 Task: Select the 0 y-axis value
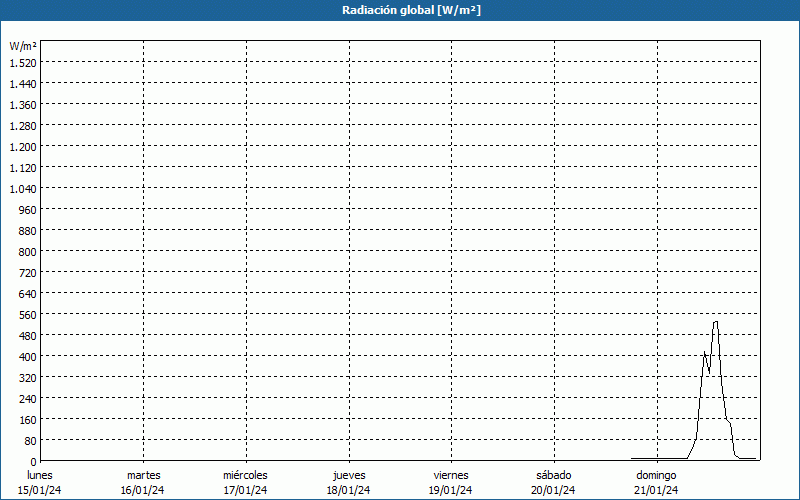[34, 462]
